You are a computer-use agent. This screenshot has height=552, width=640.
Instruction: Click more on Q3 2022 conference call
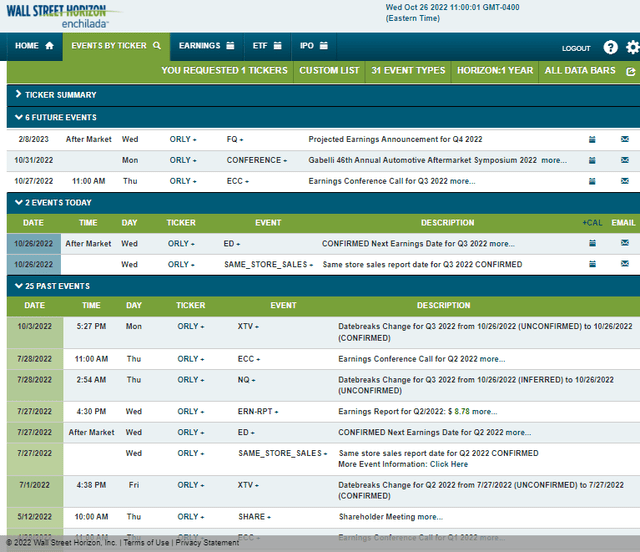click(x=462, y=181)
